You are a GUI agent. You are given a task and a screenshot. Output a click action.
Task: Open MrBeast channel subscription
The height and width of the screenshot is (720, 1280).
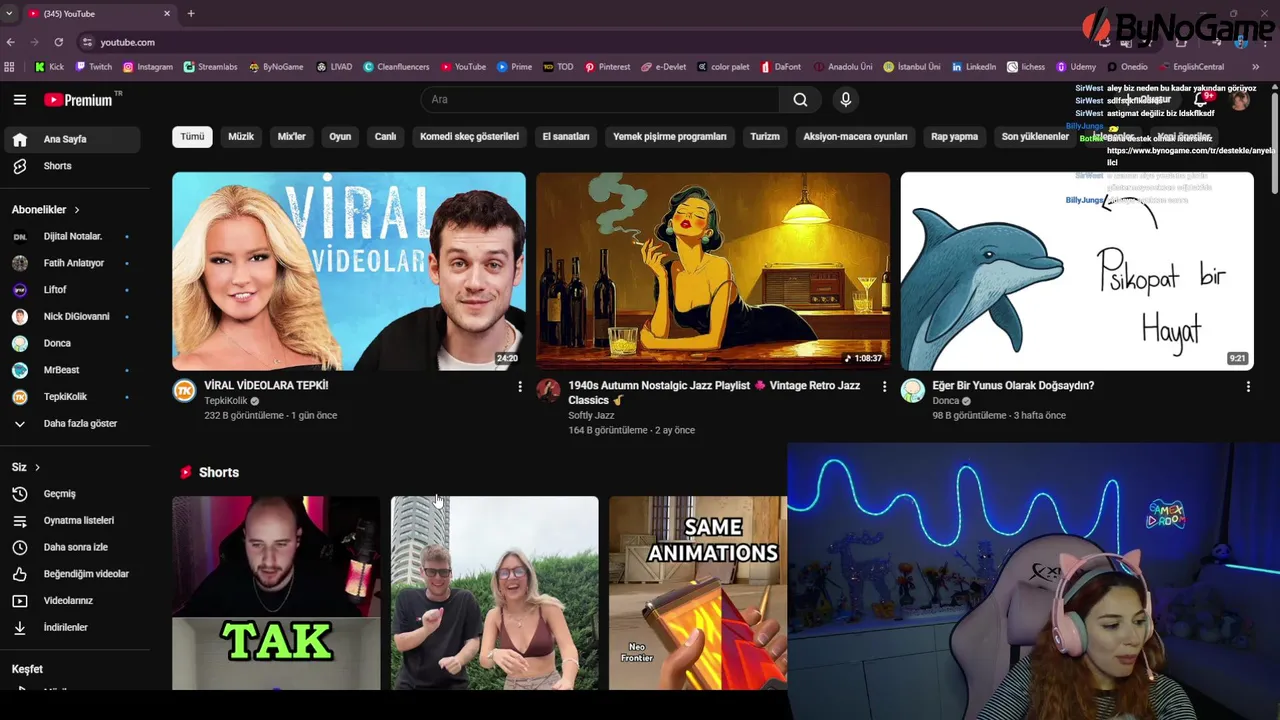click(x=72, y=370)
